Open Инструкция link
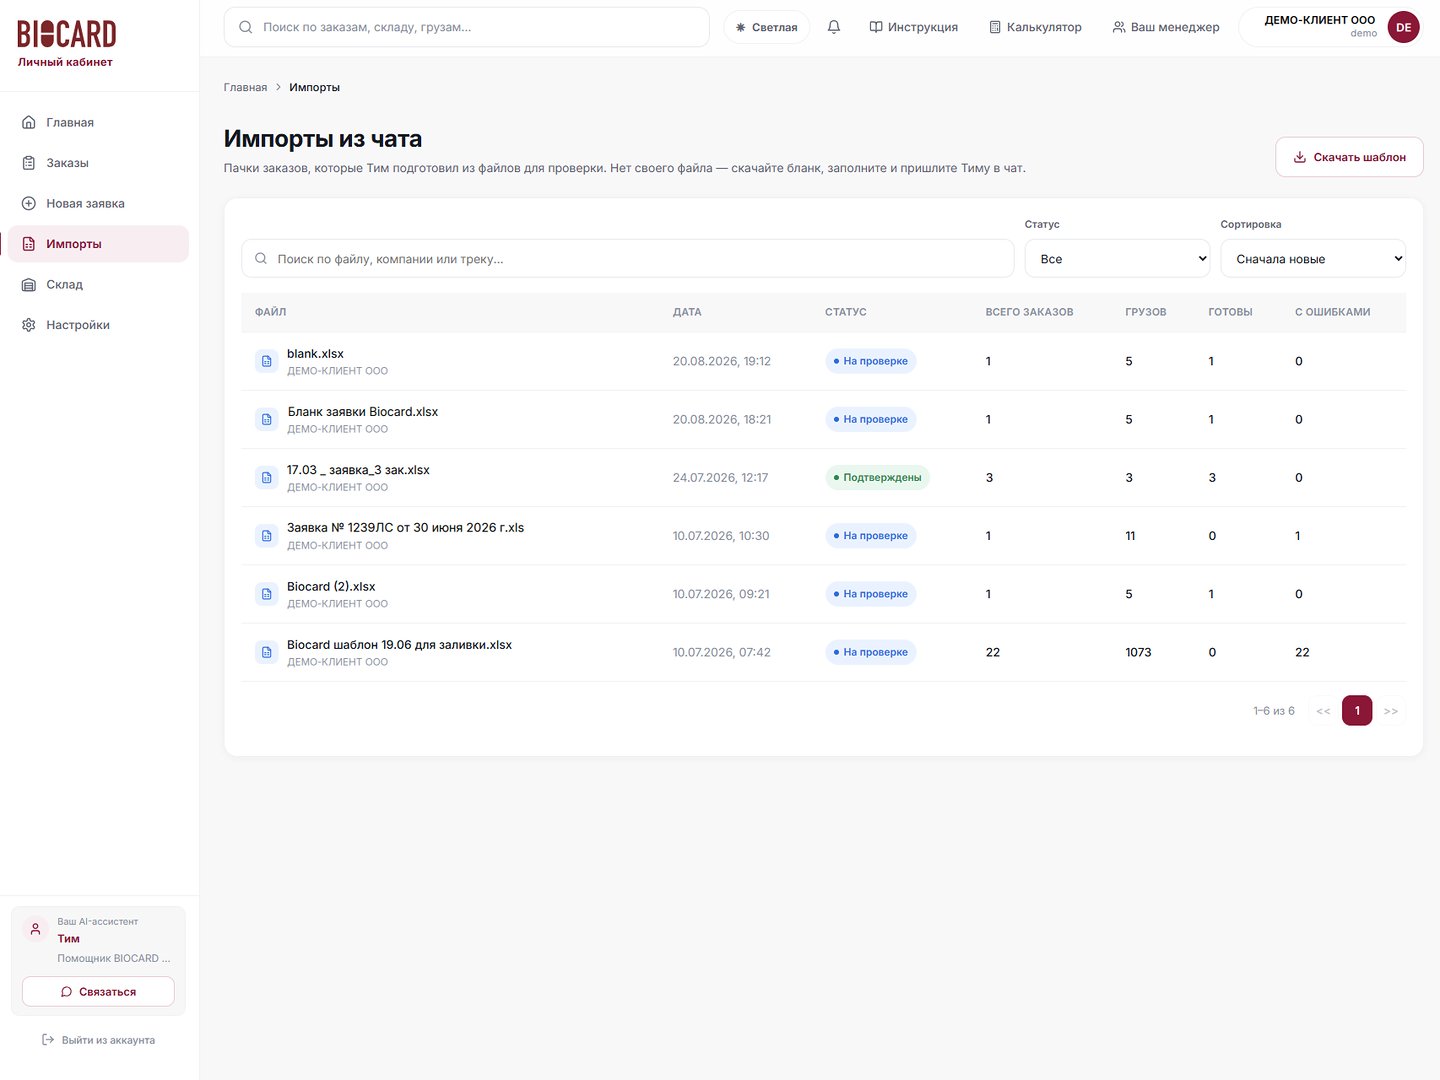Image resolution: width=1440 pixels, height=1080 pixels. (914, 27)
